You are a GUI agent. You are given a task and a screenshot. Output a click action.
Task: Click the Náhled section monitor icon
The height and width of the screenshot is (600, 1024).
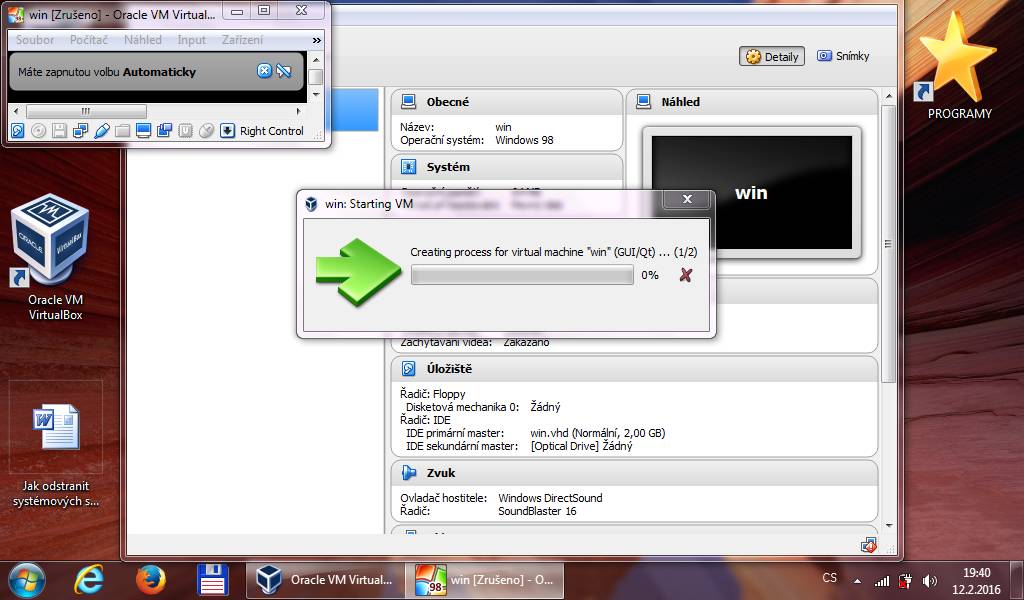(643, 101)
